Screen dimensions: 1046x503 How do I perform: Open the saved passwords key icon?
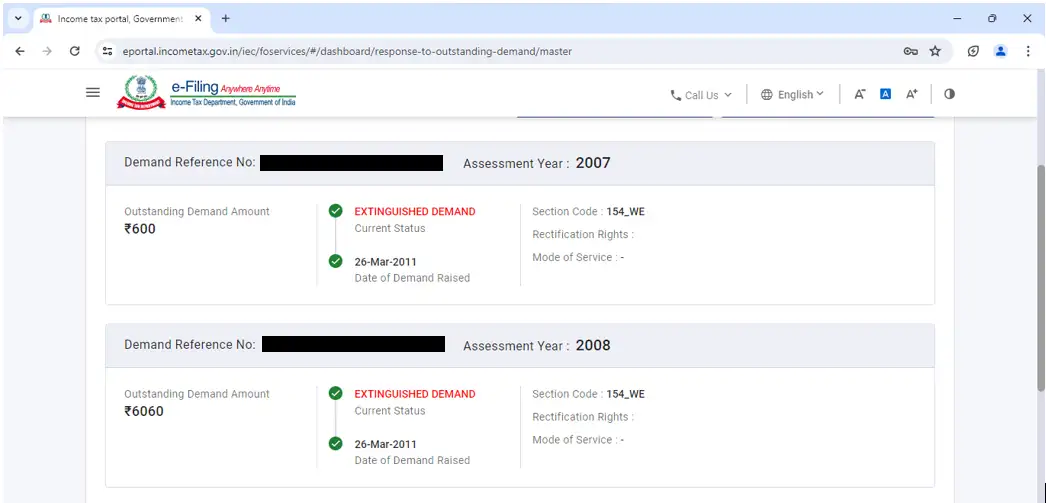910,51
